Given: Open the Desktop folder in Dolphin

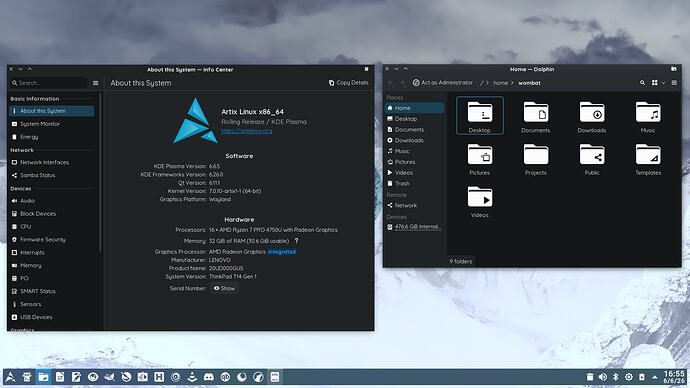Looking at the screenshot, I should click(480, 116).
